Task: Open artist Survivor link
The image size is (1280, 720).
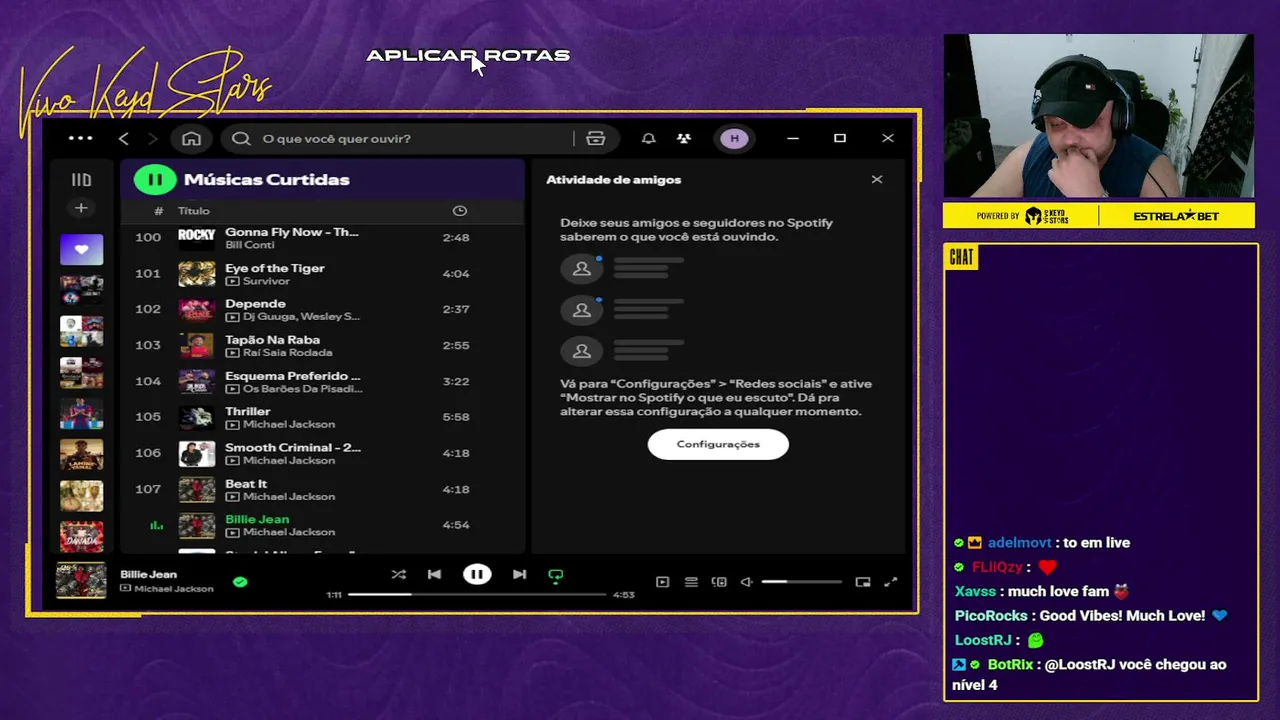Action: [x=266, y=281]
